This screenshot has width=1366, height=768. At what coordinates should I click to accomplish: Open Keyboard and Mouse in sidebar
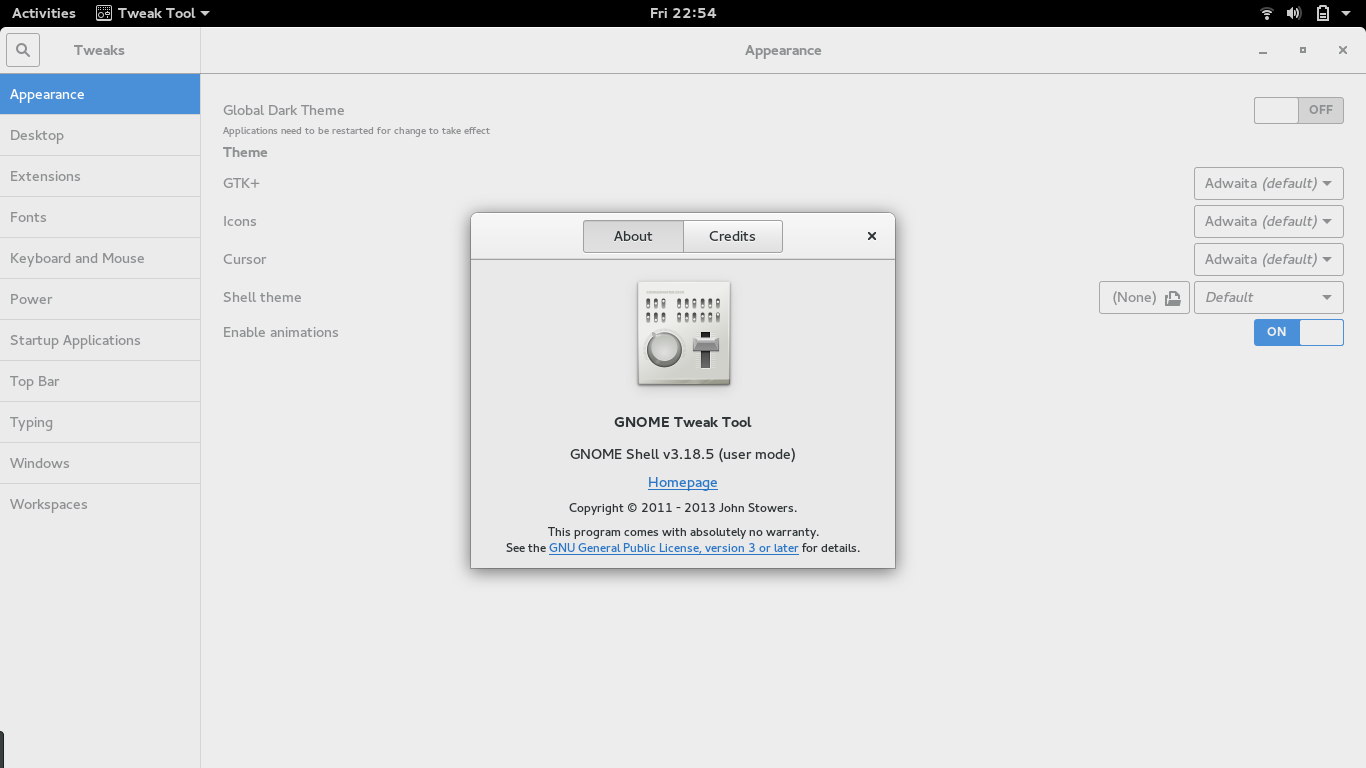[x=100, y=258]
